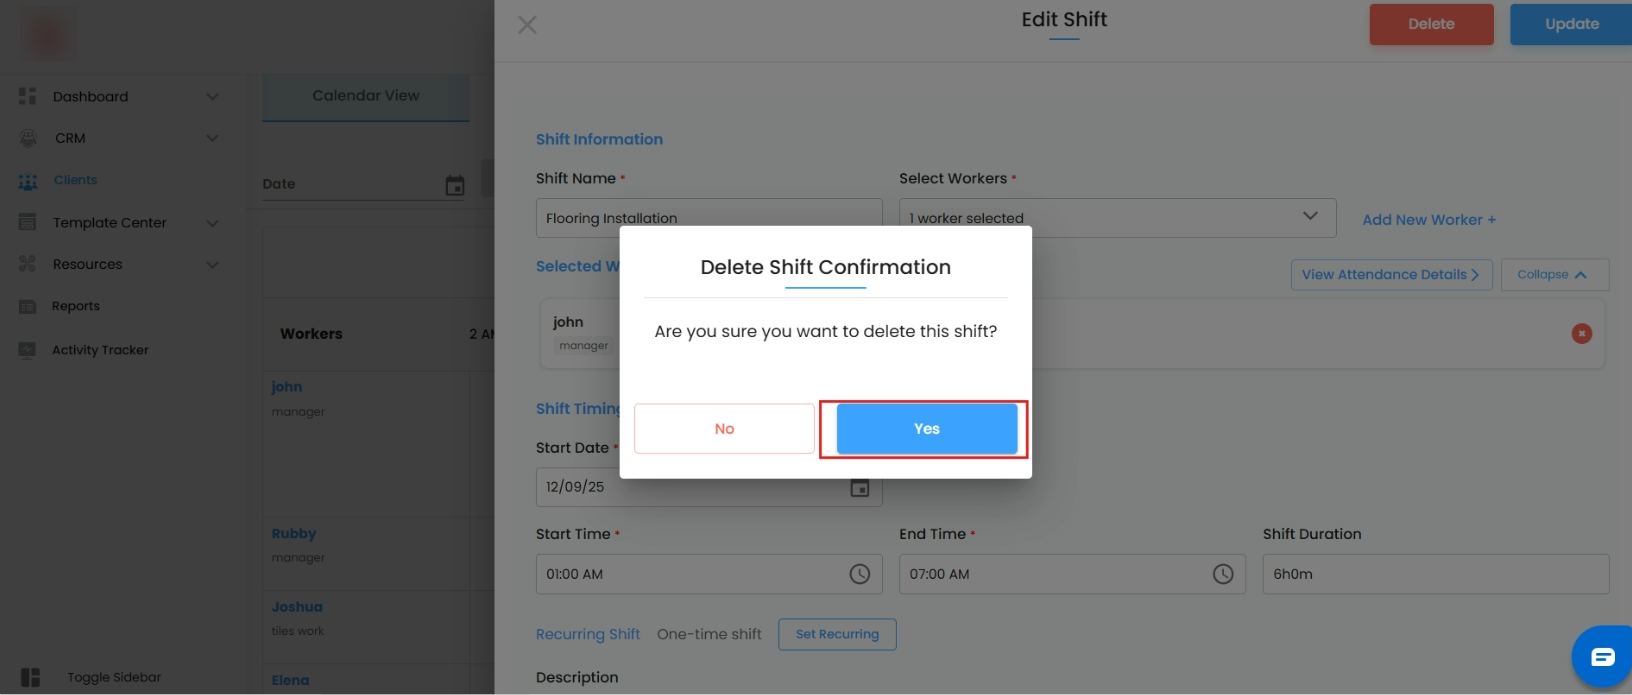This screenshot has height=695, width=1632.
Task: Switch to the Calendar View tab
Action: pyautogui.click(x=366, y=96)
